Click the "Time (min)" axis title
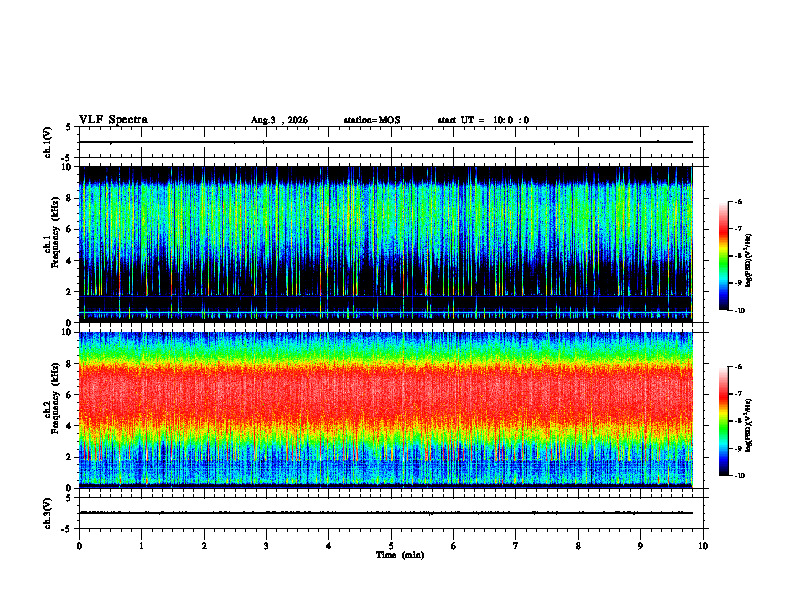This screenshot has width=792, height=612. [x=400, y=555]
